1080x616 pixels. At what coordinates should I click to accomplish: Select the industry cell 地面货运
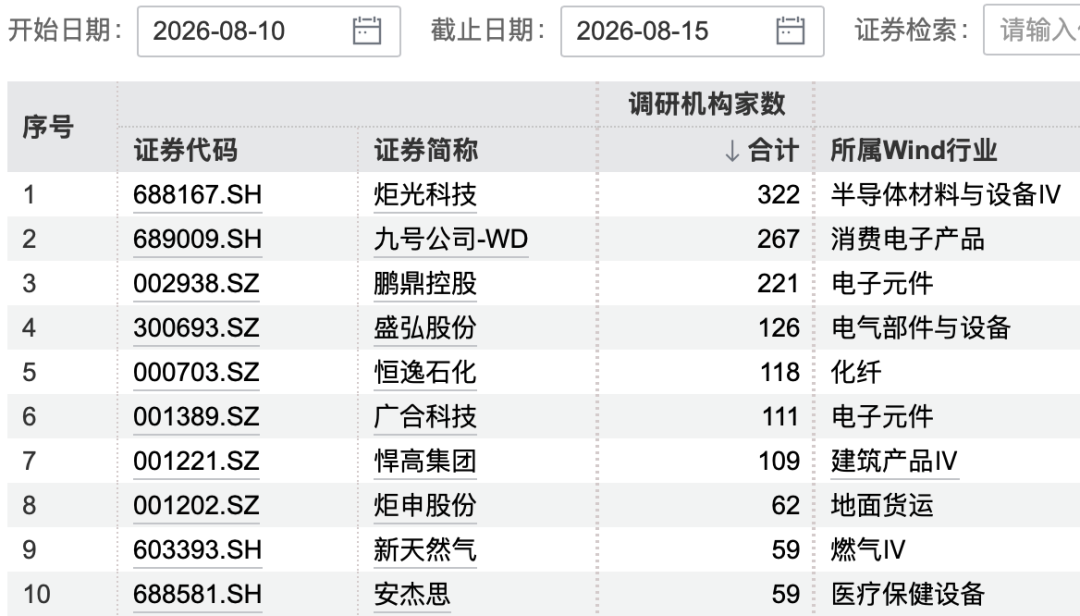pyautogui.click(x=882, y=506)
